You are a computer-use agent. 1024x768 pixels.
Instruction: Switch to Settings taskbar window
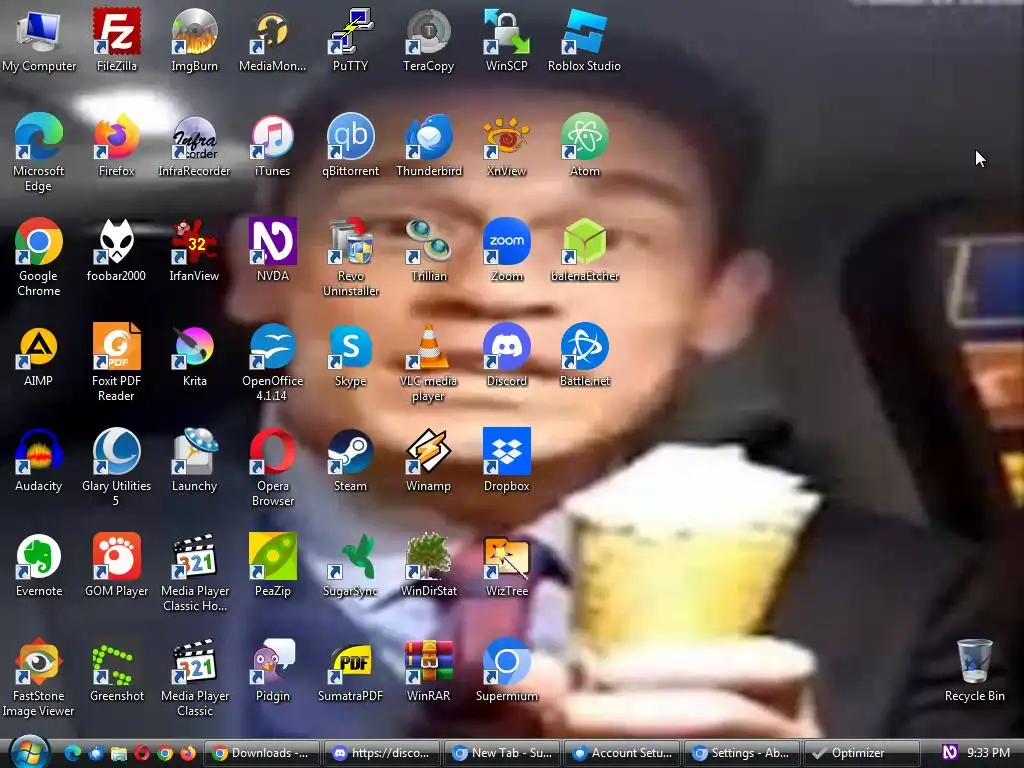click(x=743, y=753)
